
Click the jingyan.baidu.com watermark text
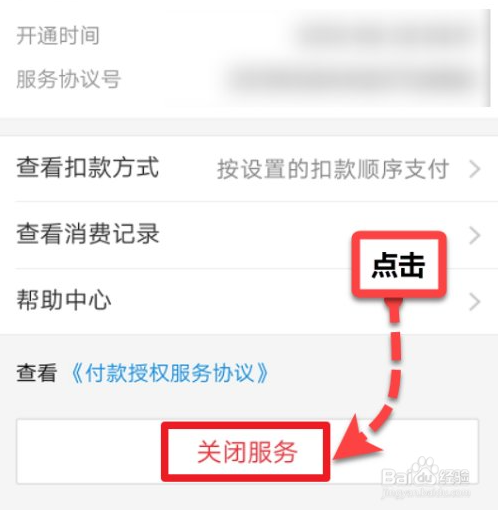pos(426,492)
